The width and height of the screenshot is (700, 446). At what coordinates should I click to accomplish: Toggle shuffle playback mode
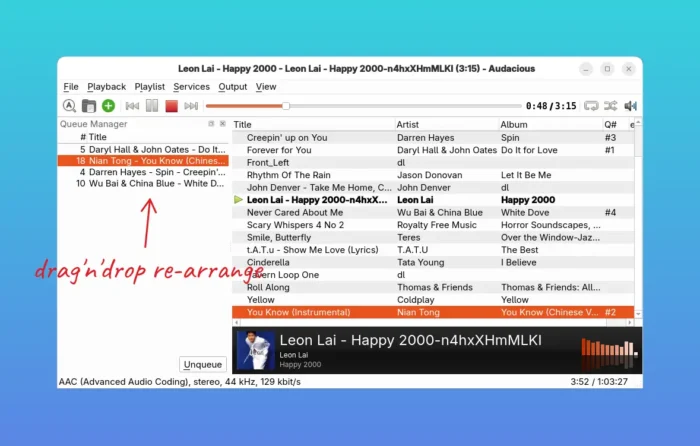[x=611, y=106]
